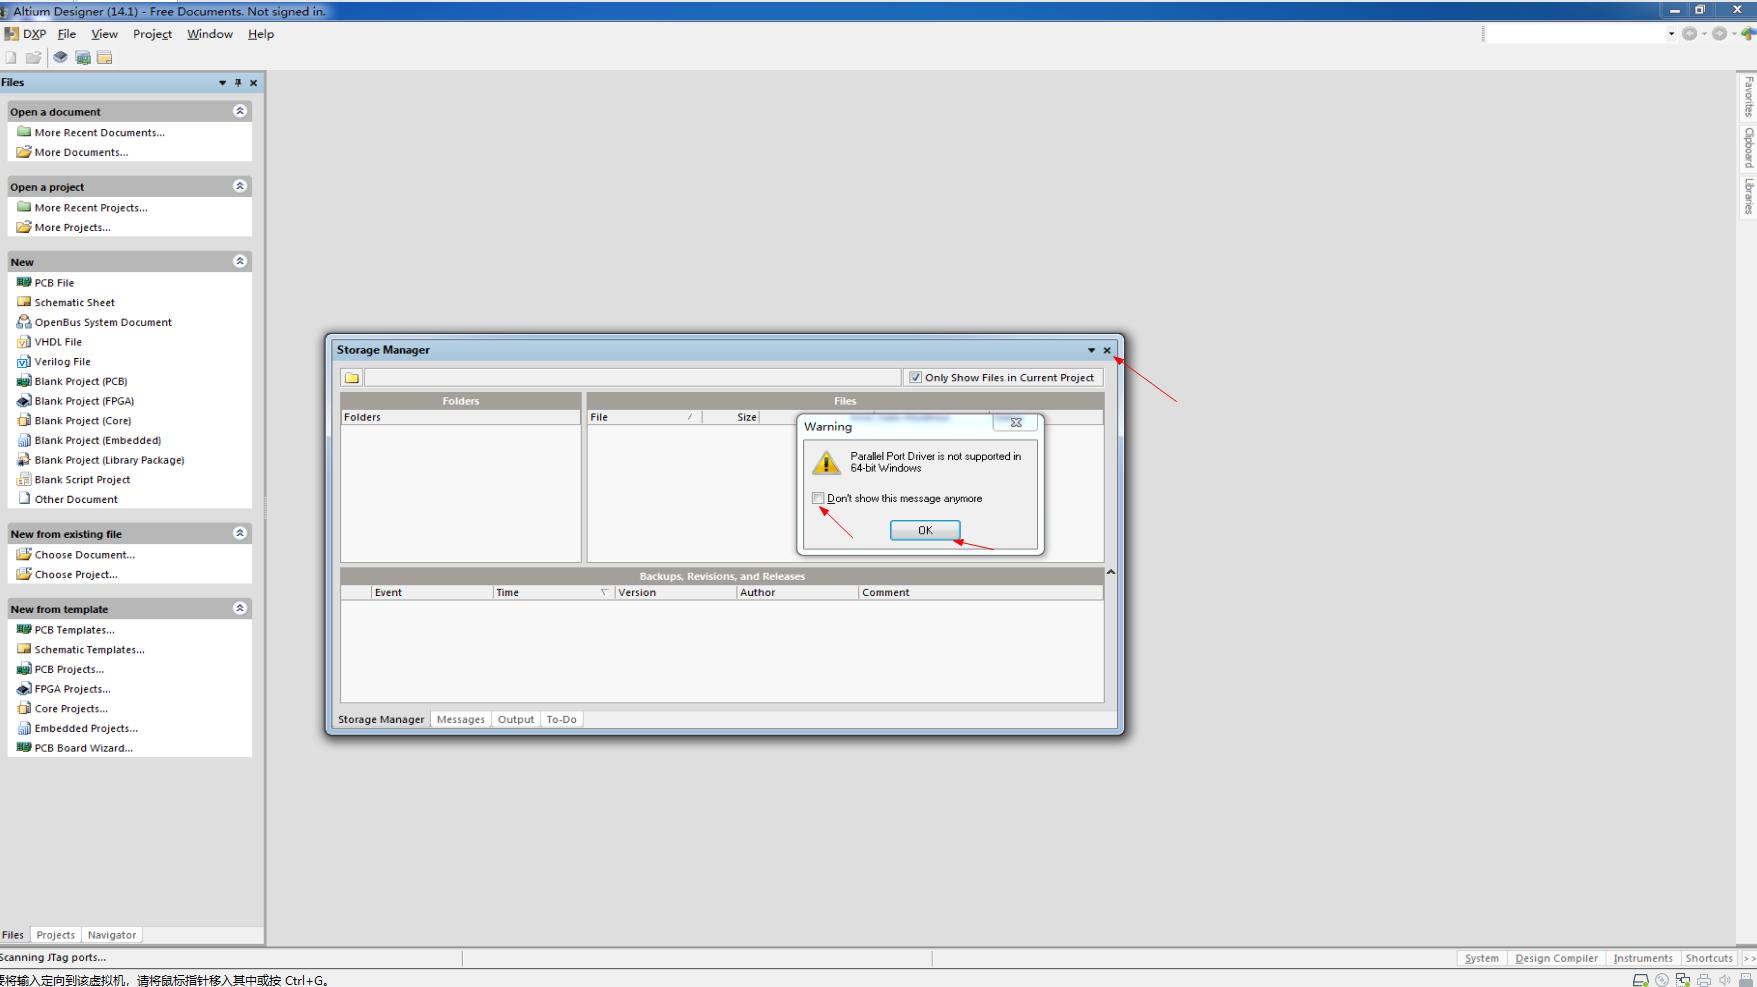1757x987 pixels.
Task: Switch to the Messages tab
Action: coord(460,718)
